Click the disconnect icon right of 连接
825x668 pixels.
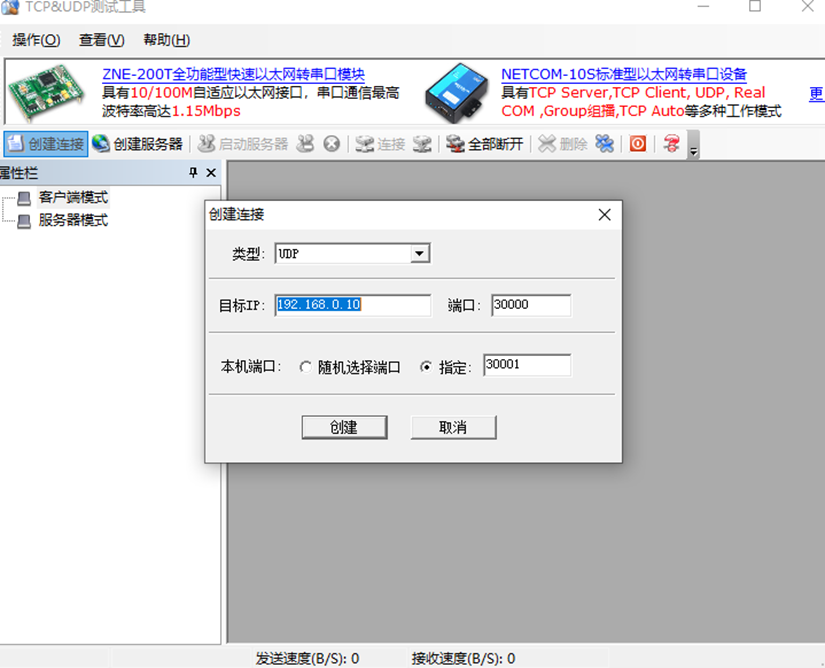pyautogui.click(x=422, y=144)
